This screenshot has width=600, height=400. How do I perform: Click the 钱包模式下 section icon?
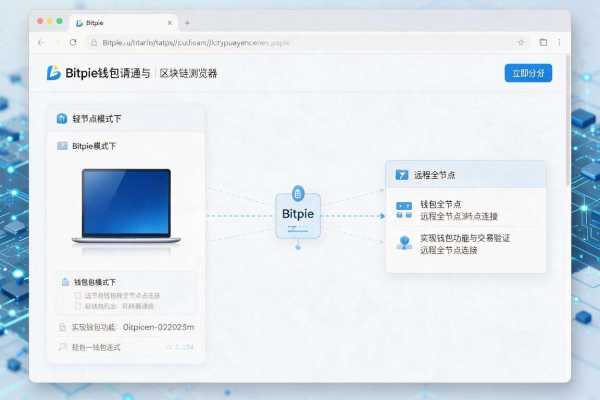coord(65,282)
